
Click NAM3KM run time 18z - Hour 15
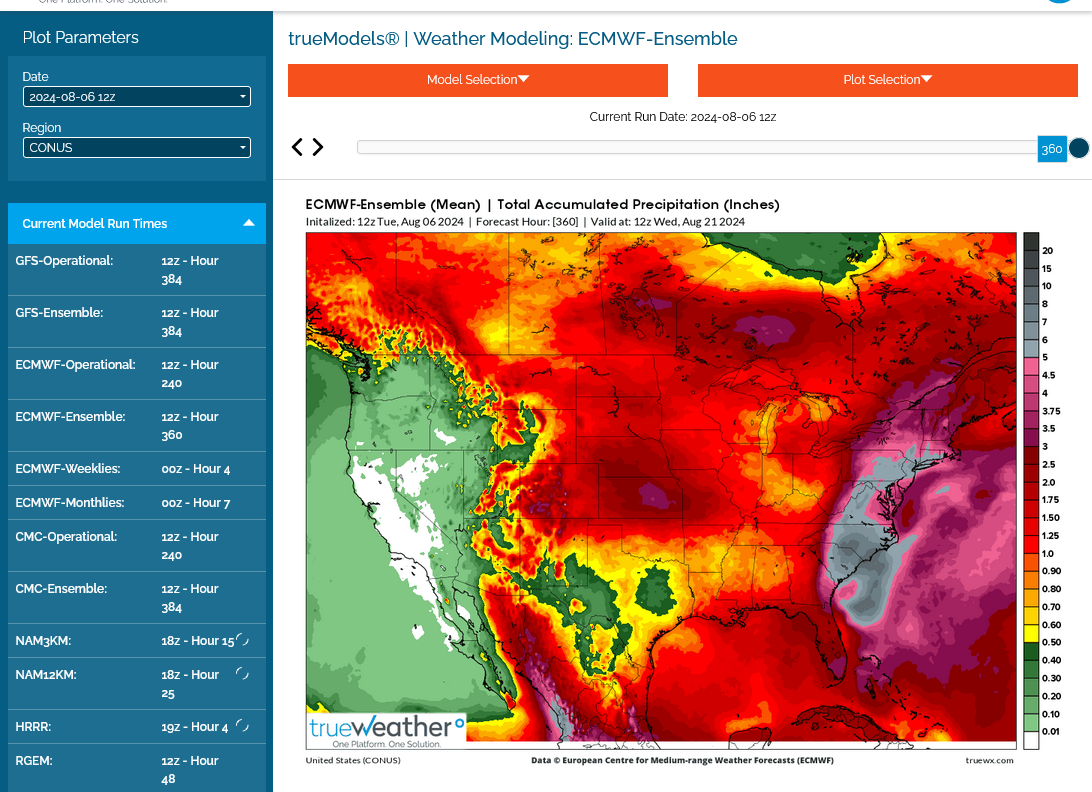pos(198,641)
